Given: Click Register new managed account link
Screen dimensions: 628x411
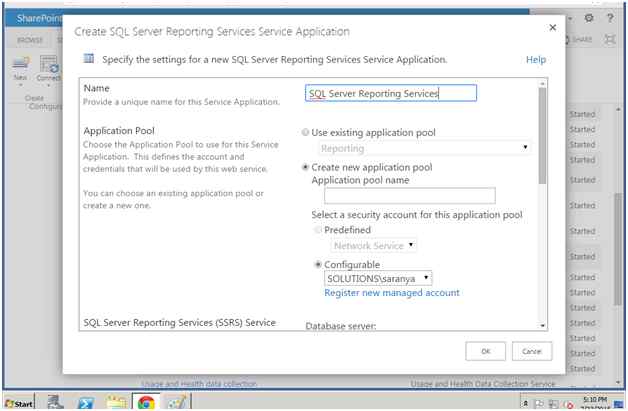Looking at the screenshot, I should (392, 293).
